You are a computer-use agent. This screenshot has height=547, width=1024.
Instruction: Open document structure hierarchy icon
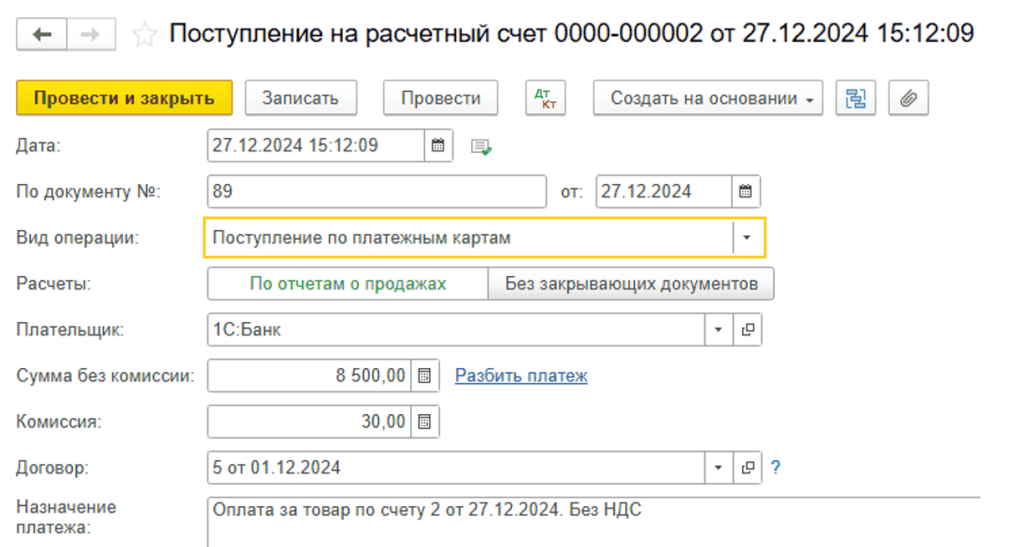tap(855, 98)
